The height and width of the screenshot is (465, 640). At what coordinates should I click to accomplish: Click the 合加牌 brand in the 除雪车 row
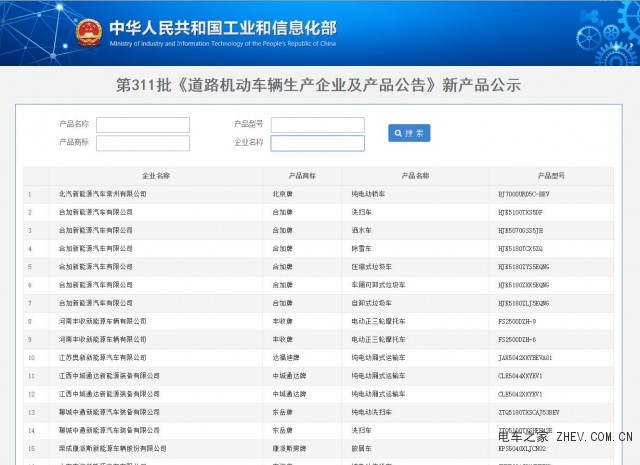pos(282,249)
